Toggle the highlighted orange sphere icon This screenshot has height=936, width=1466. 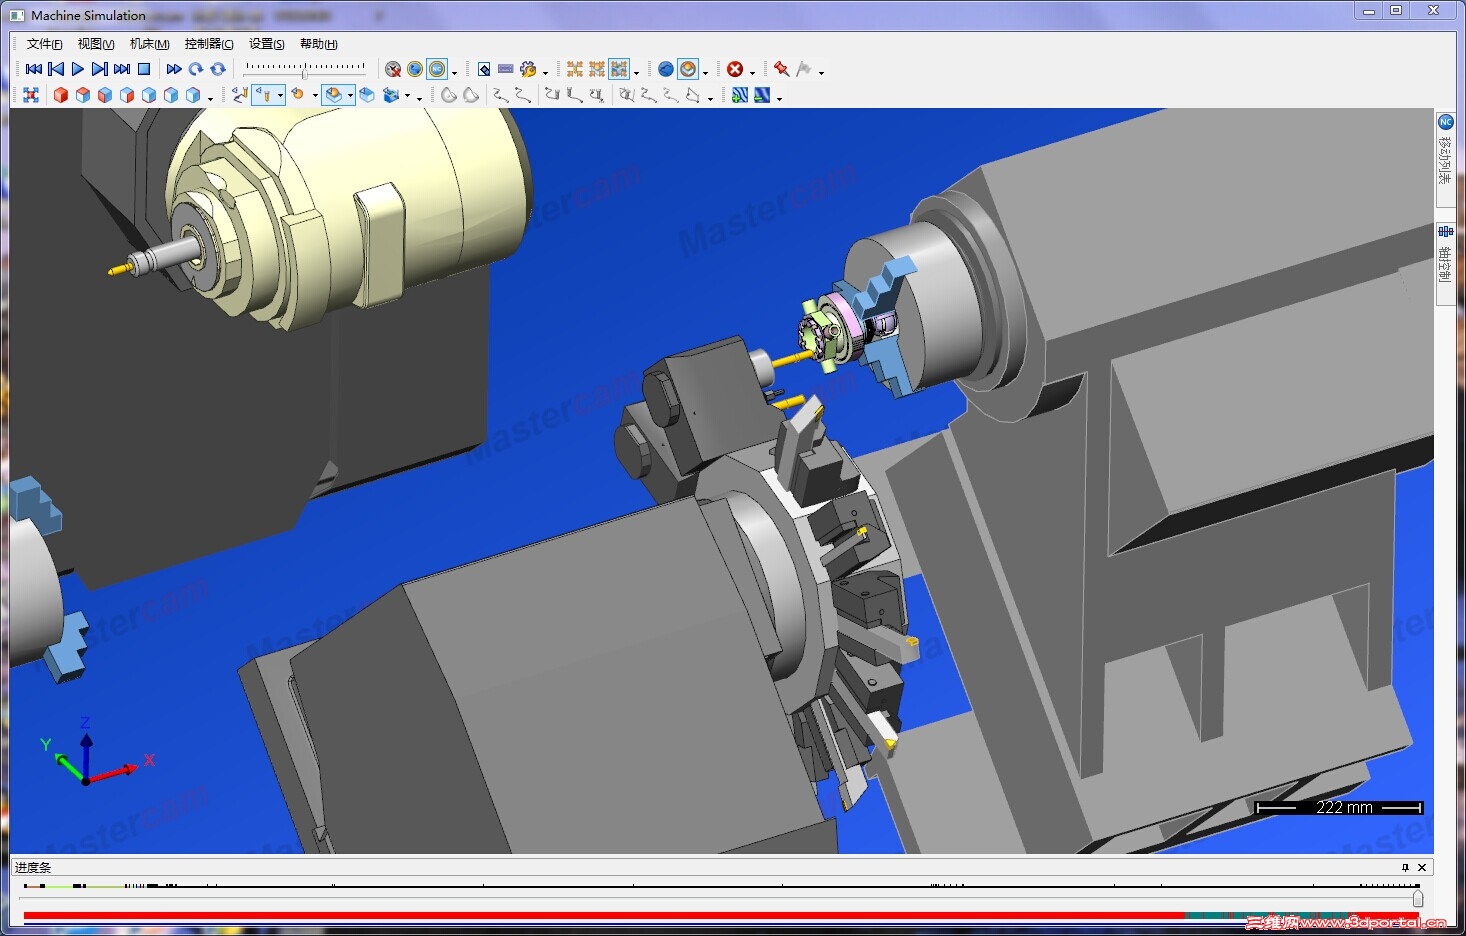coord(688,69)
